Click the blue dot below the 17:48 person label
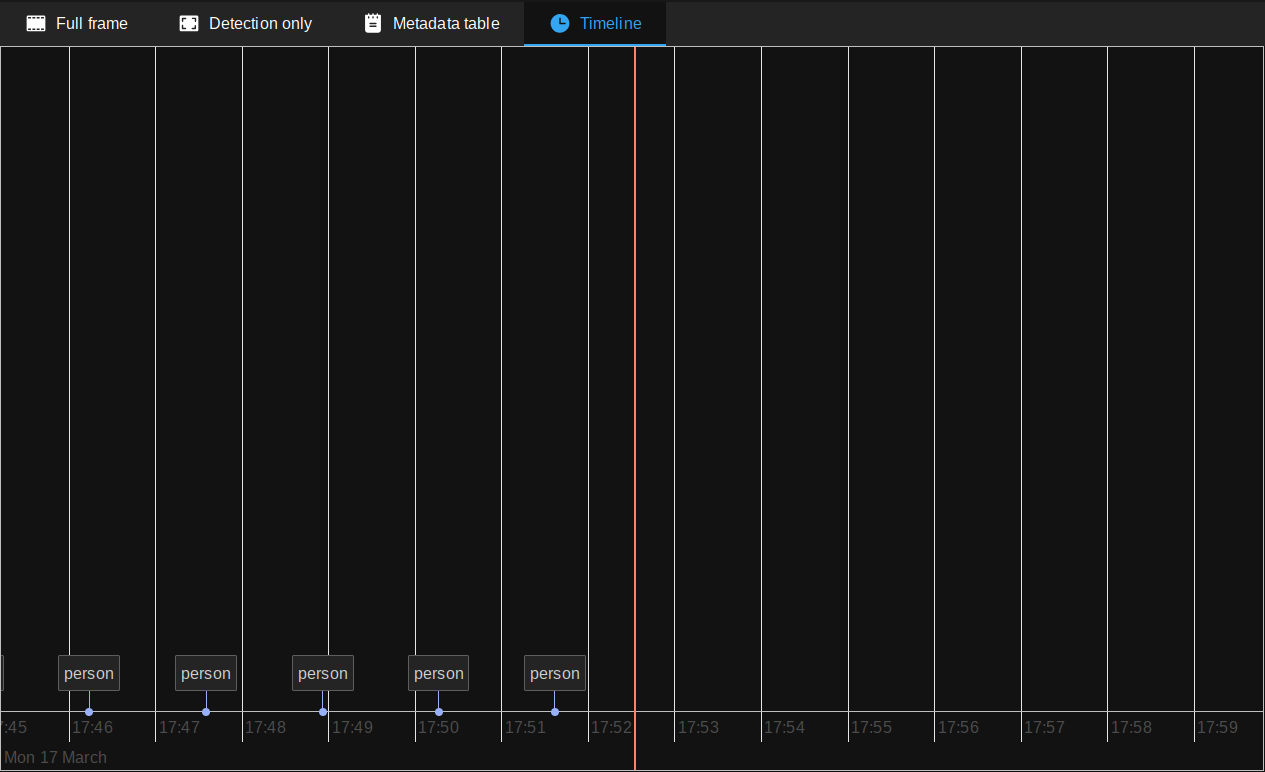Viewport: 1265px width, 772px height. tap(322, 711)
